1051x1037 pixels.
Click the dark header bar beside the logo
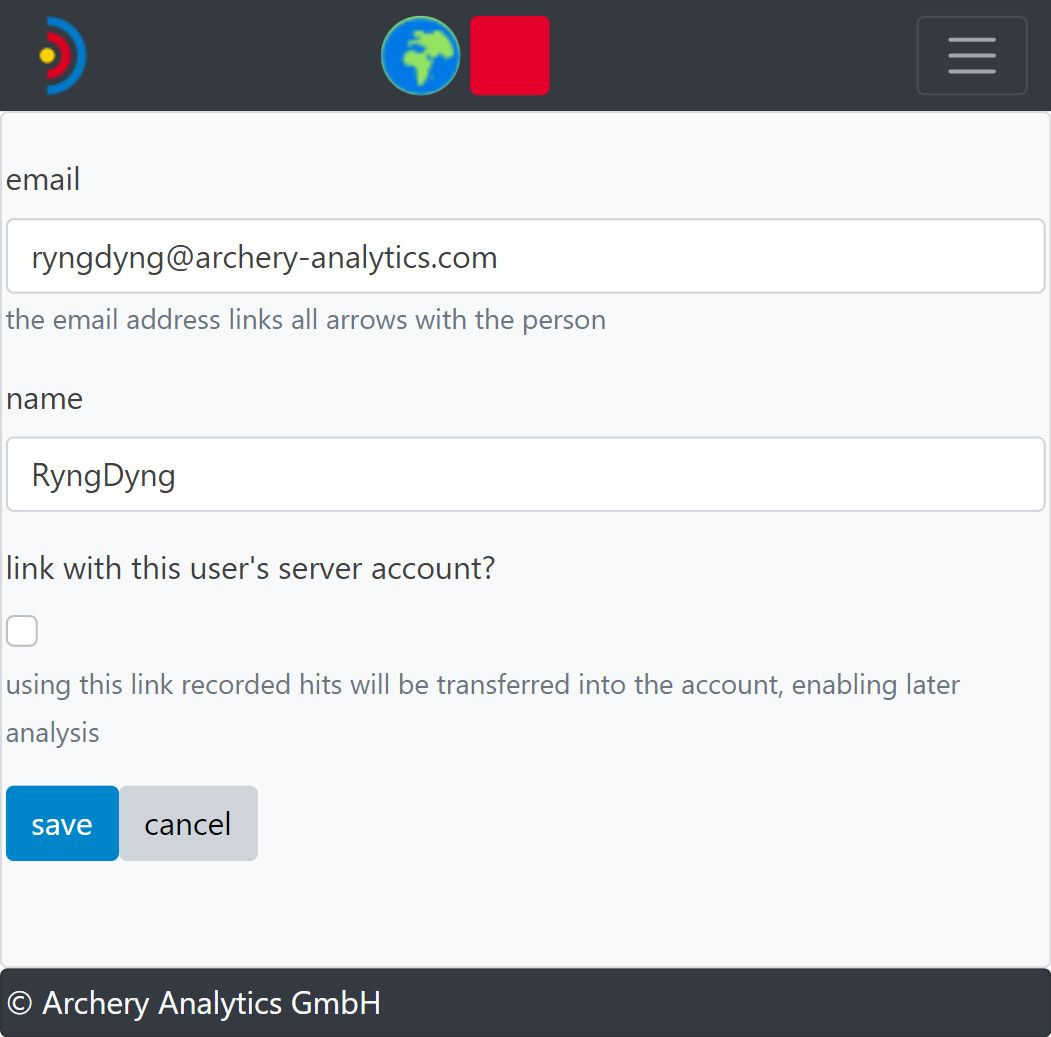[x=230, y=56]
